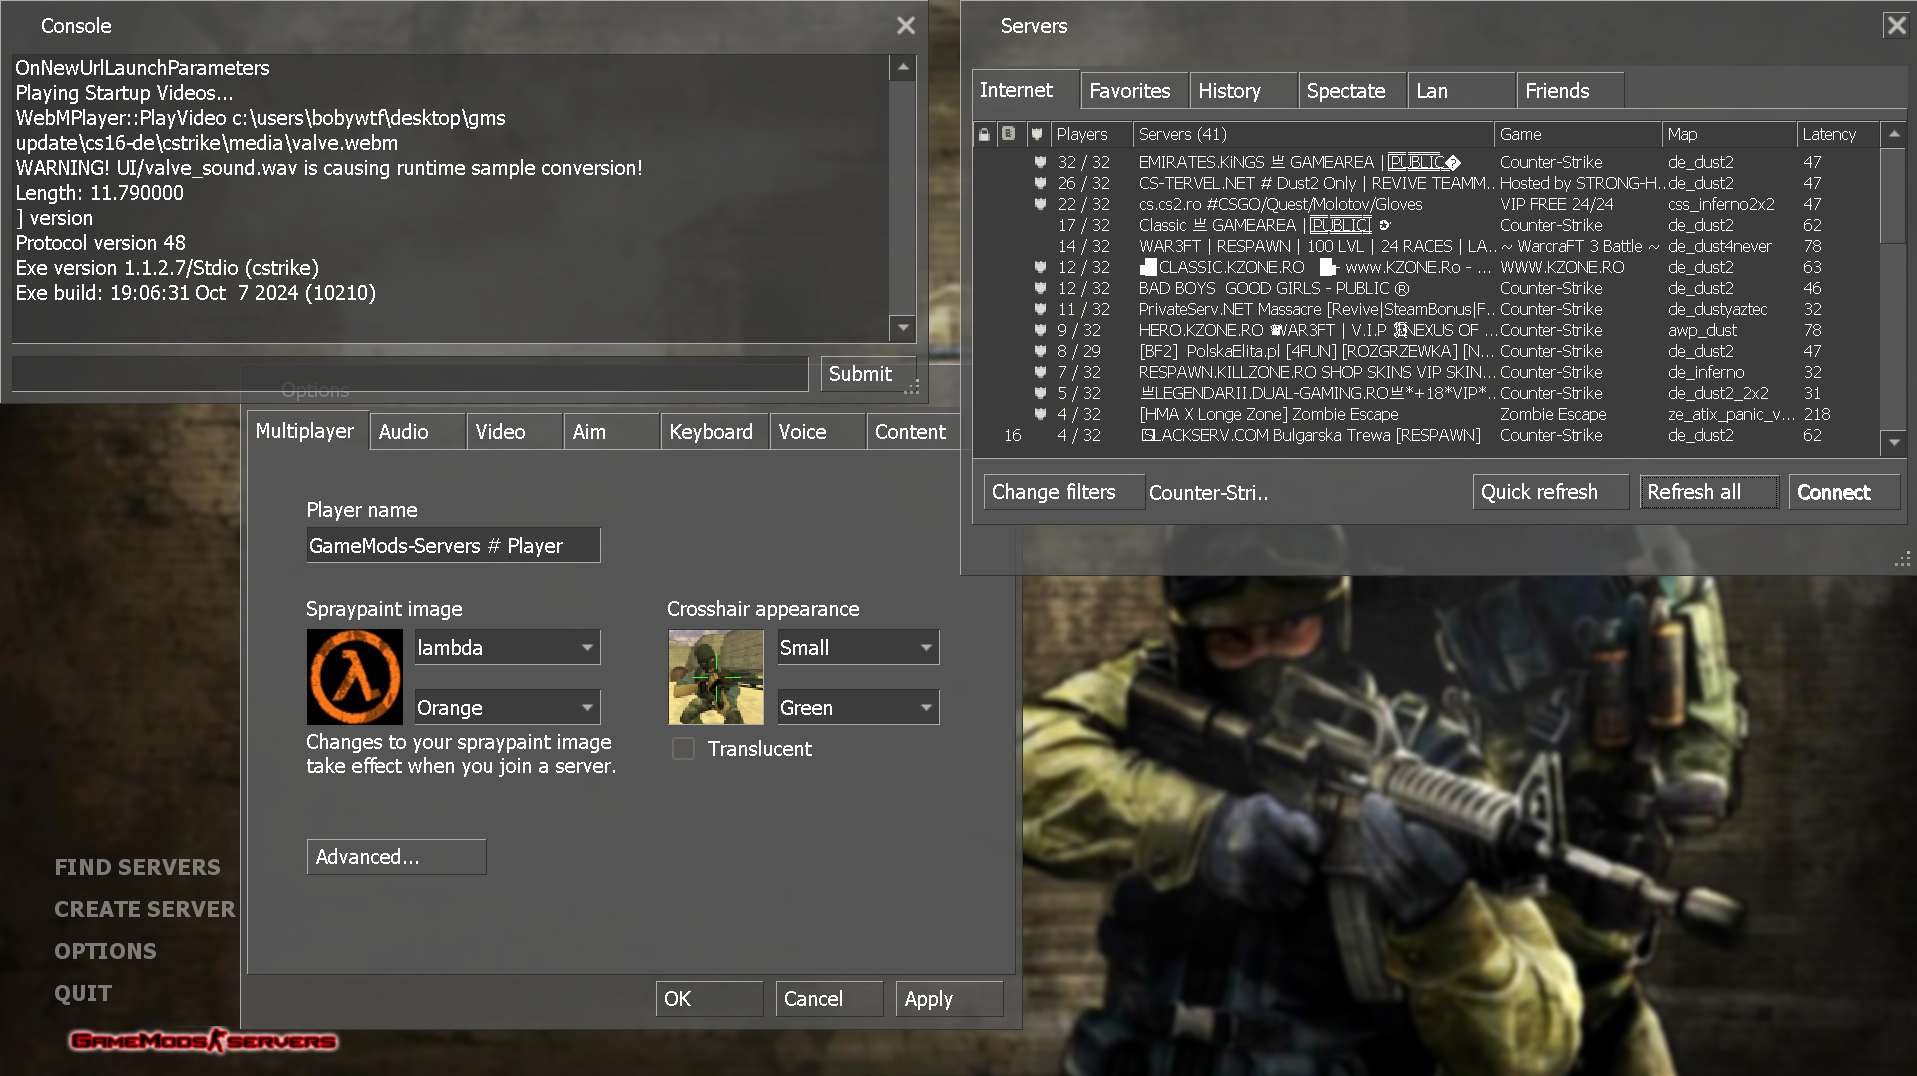Click shield icon on Zombie Escape row

pyautogui.click(x=1040, y=414)
